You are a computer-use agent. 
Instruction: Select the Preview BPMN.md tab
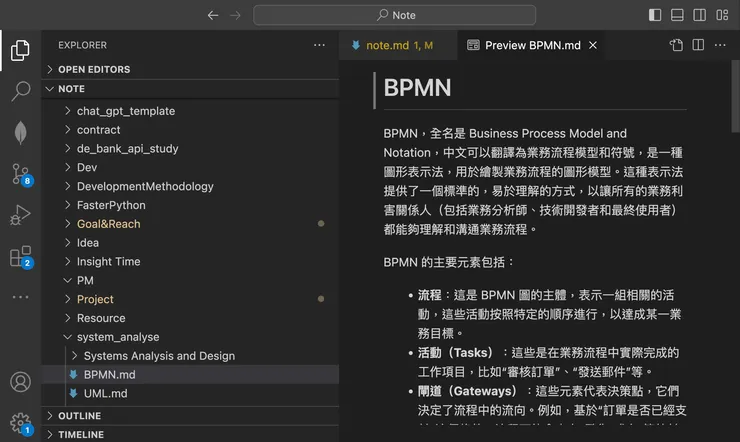click(531, 45)
